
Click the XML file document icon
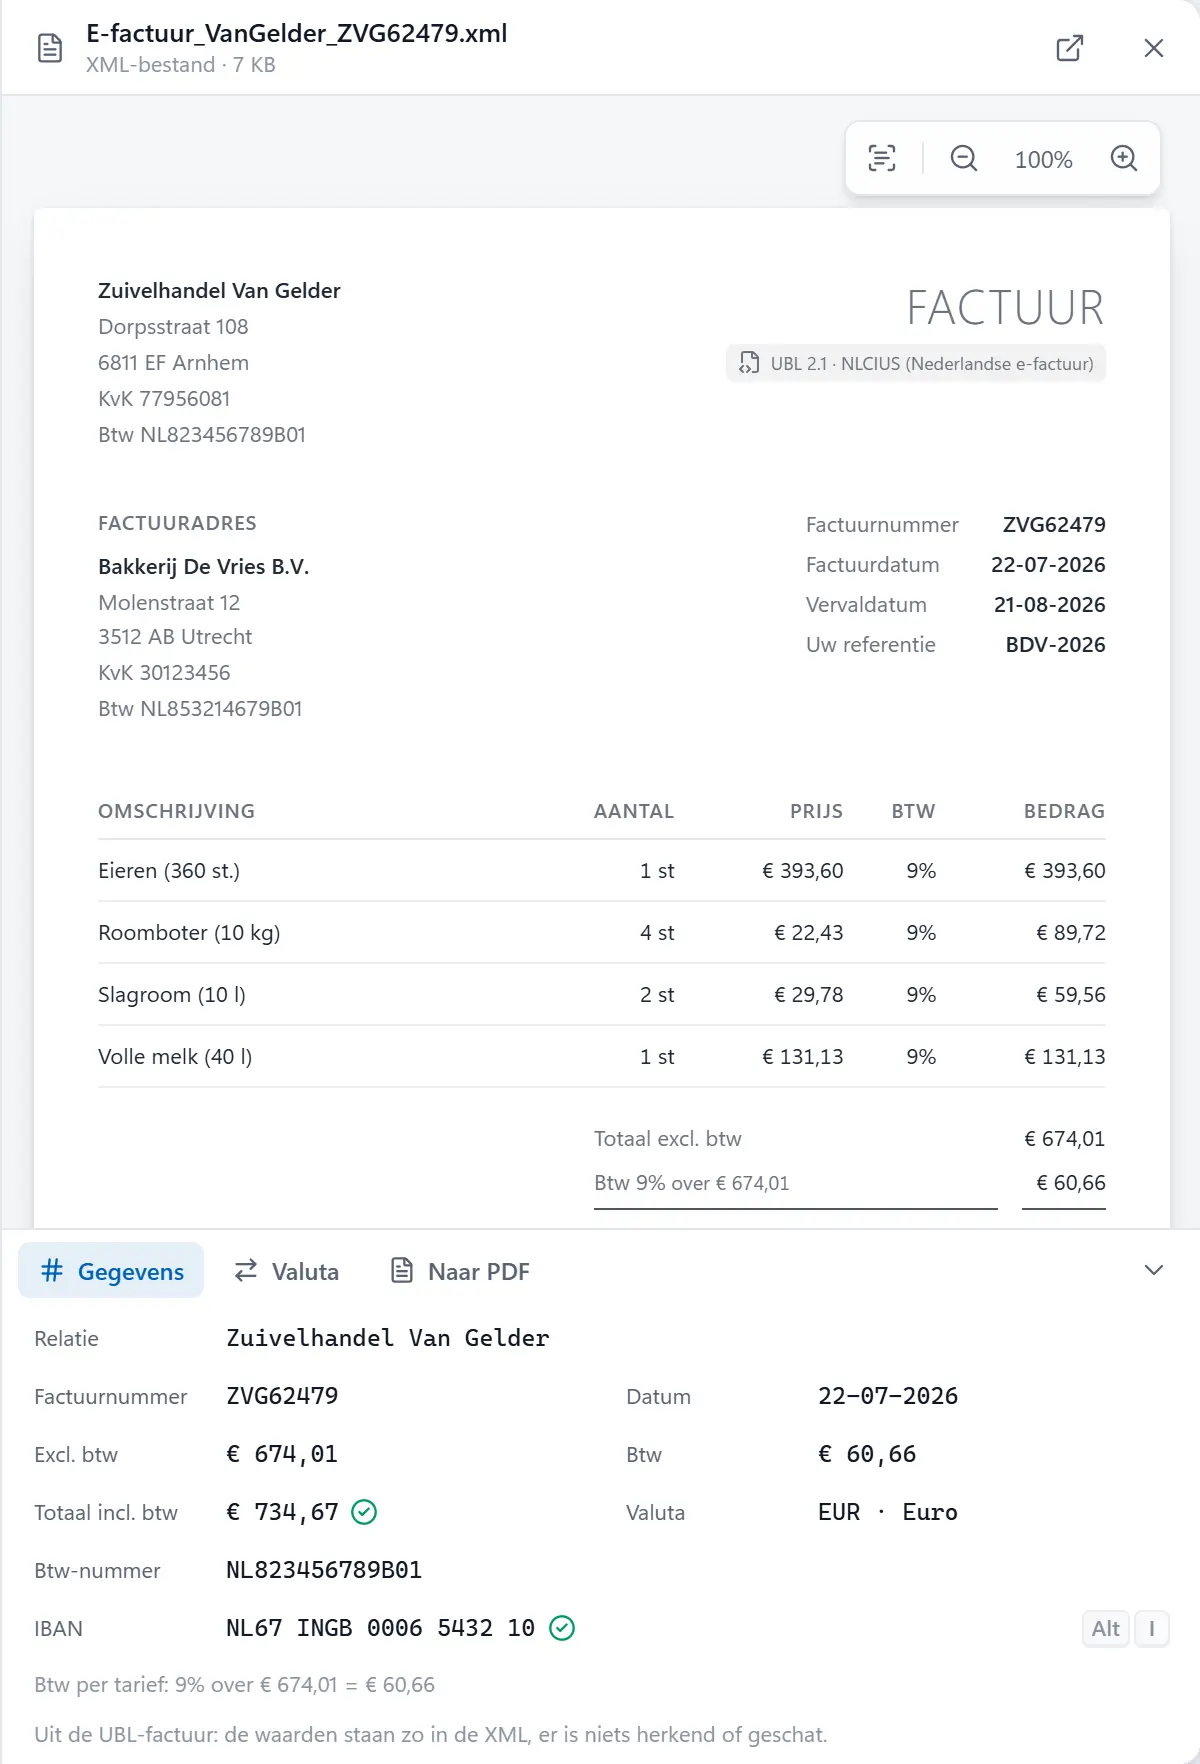50,48
